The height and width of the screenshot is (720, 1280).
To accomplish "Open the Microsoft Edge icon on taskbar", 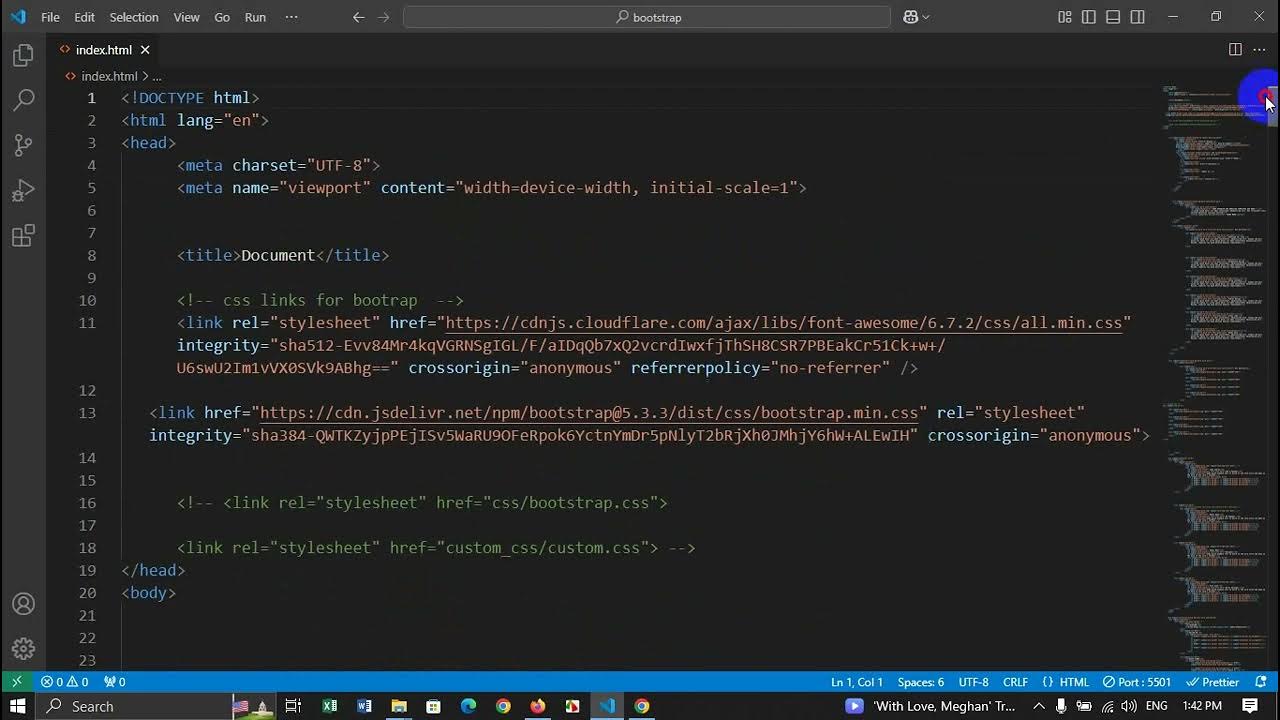I will 468,706.
